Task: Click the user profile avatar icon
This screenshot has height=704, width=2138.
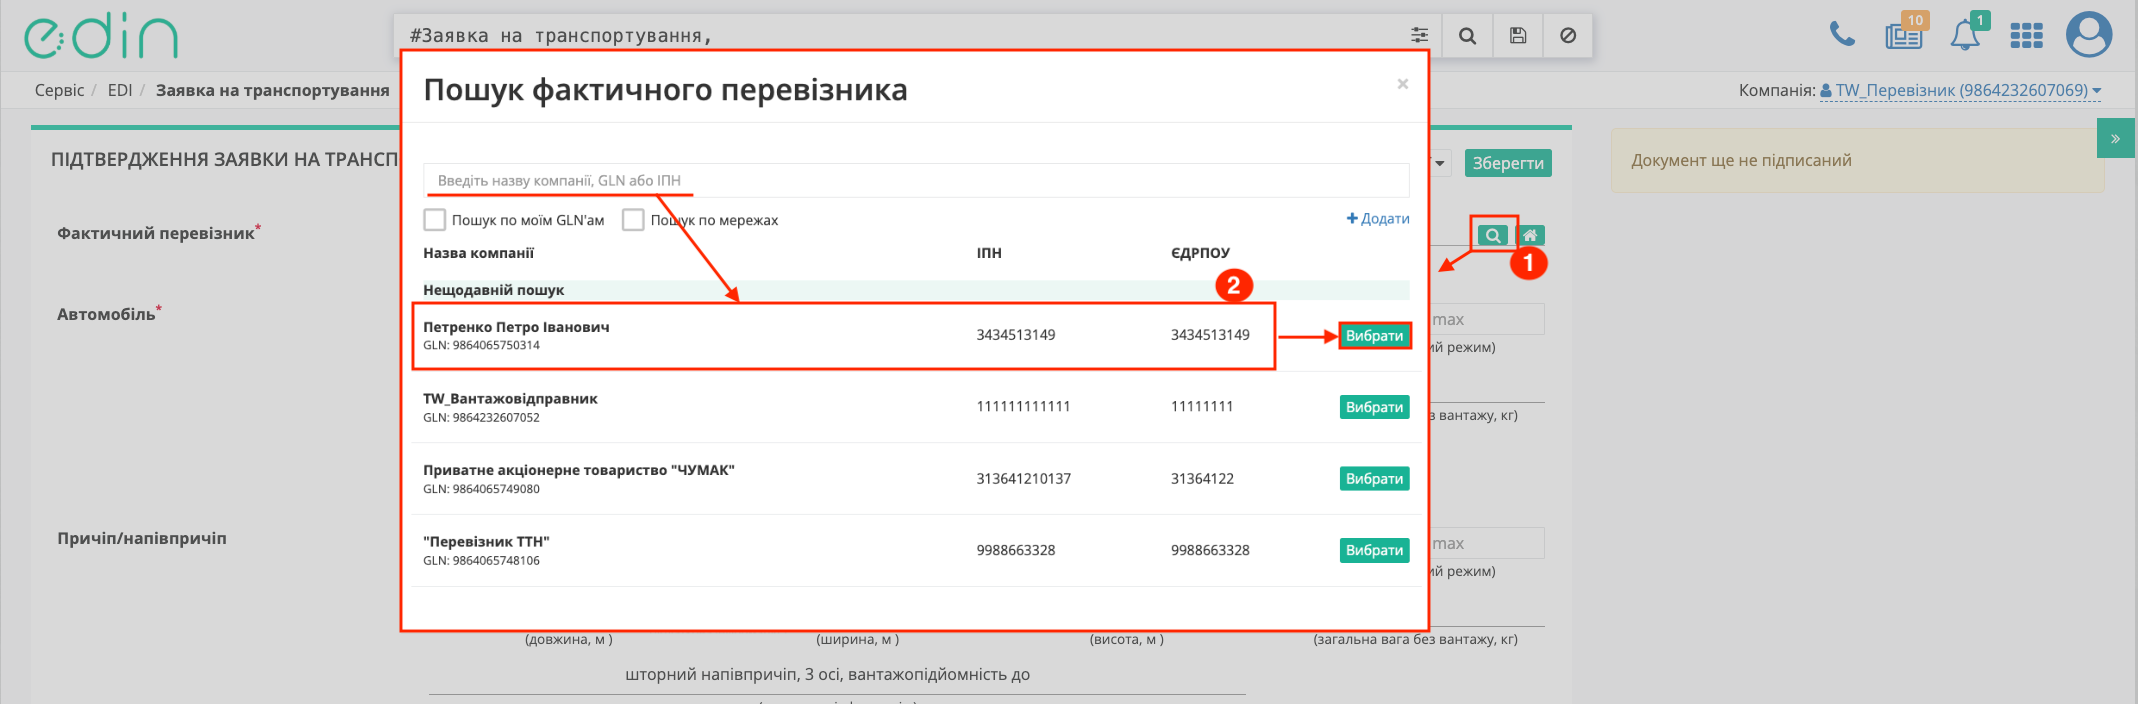Action: point(2089,35)
